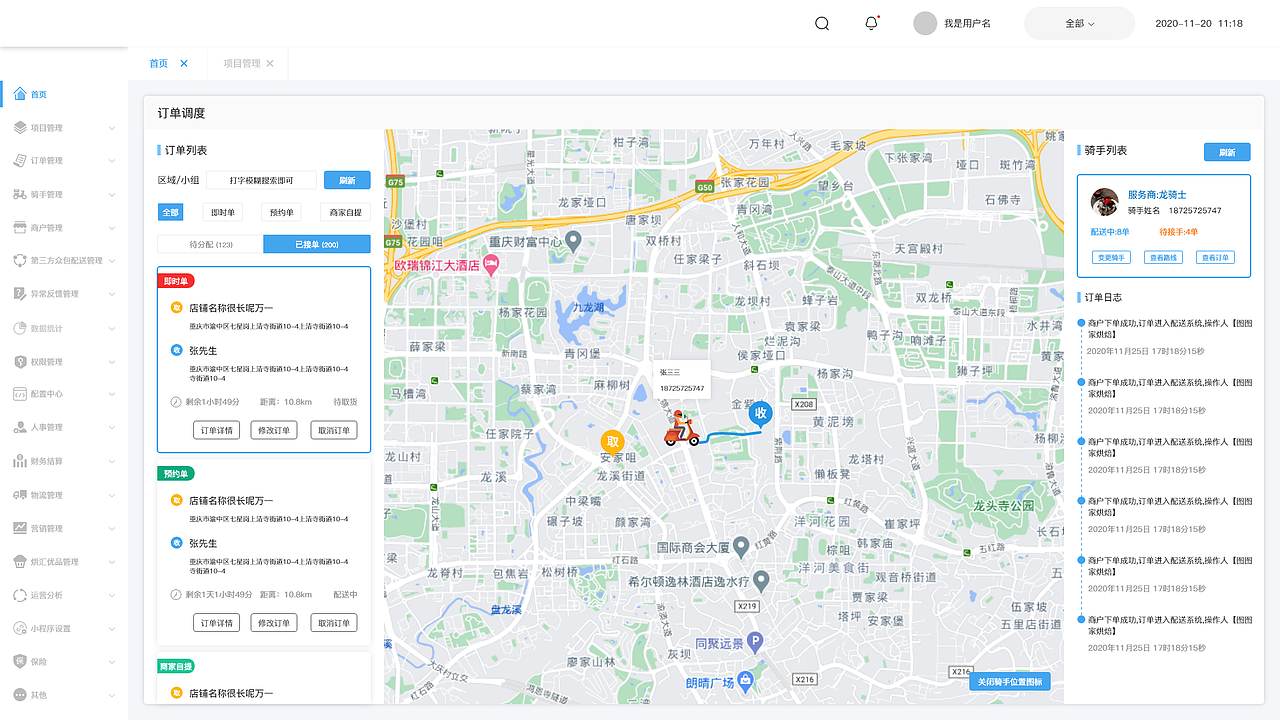Select the 已接单 (200) tab
The height and width of the screenshot is (720, 1280).
pos(317,244)
